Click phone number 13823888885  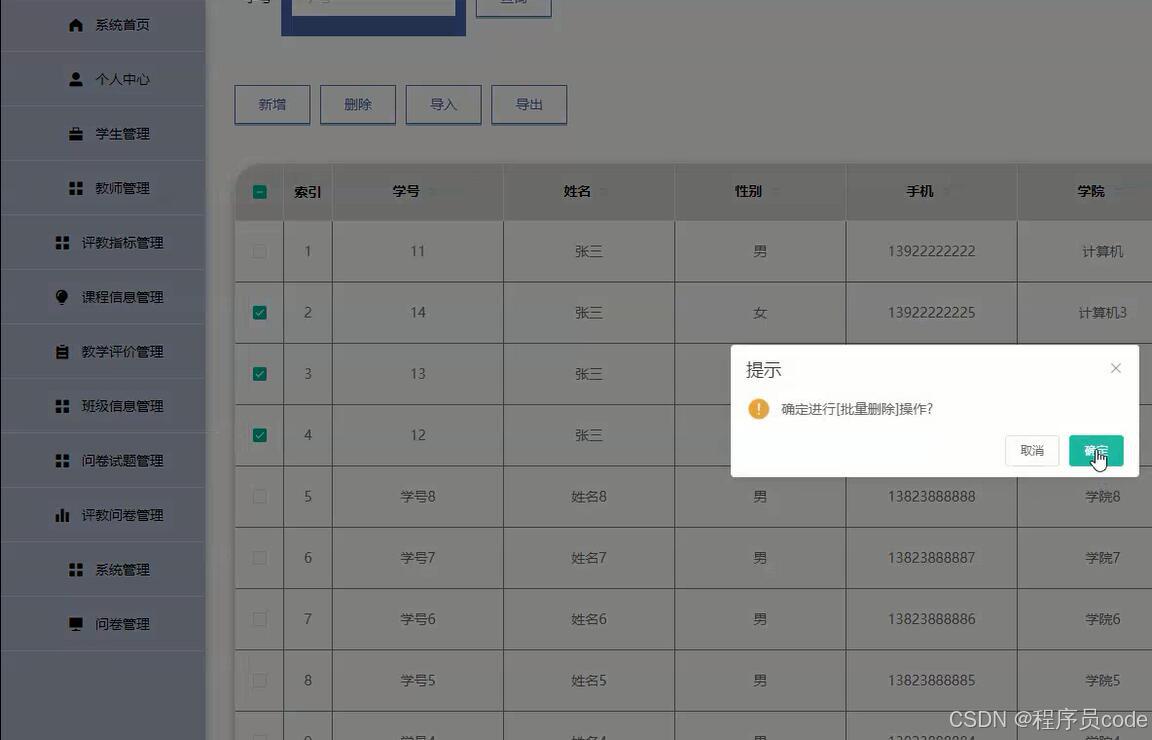click(931, 680)
